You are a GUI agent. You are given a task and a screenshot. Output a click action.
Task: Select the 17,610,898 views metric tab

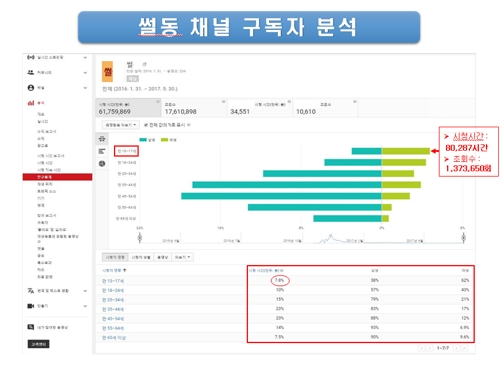194,108
